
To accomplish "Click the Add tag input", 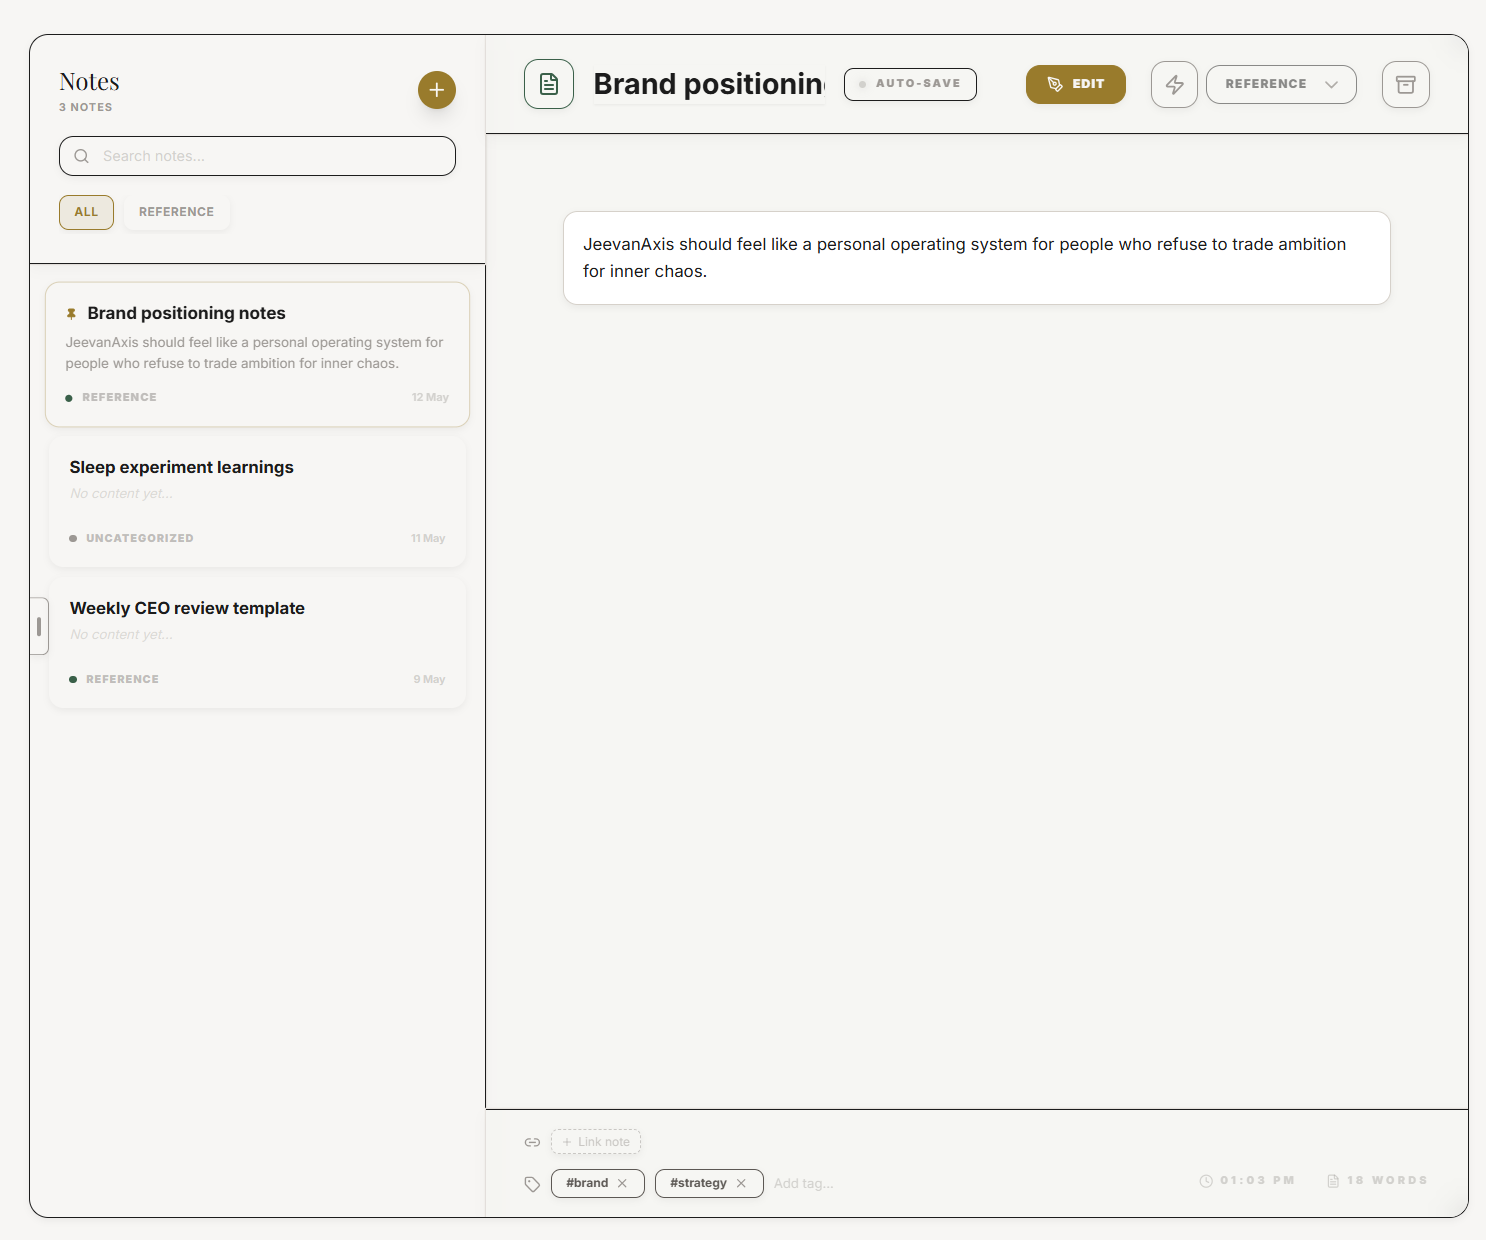I will click(804, 1184).
